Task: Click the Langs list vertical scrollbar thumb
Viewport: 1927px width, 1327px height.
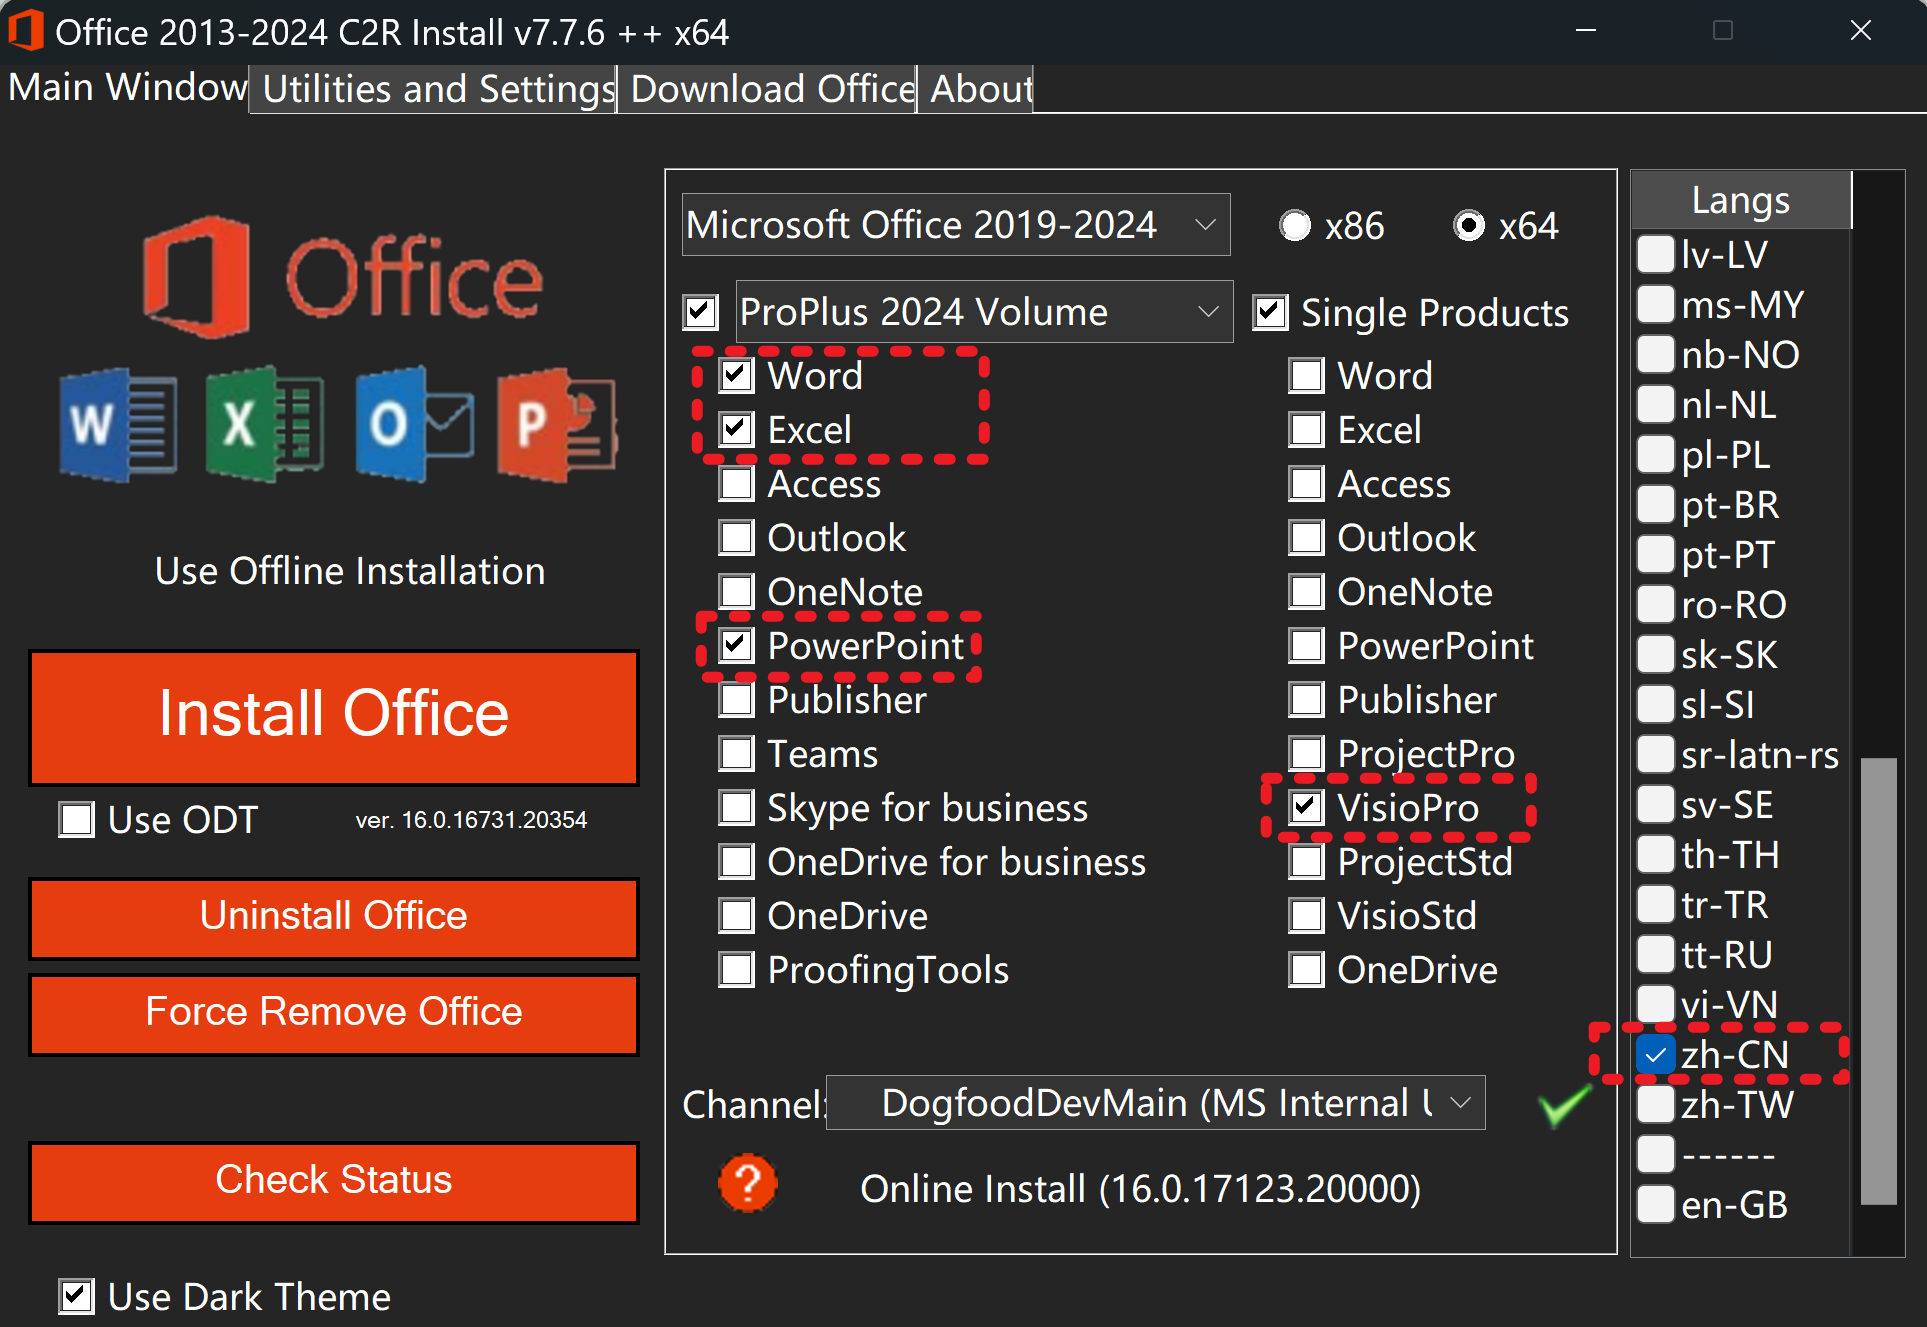Action: [1878, 980]
